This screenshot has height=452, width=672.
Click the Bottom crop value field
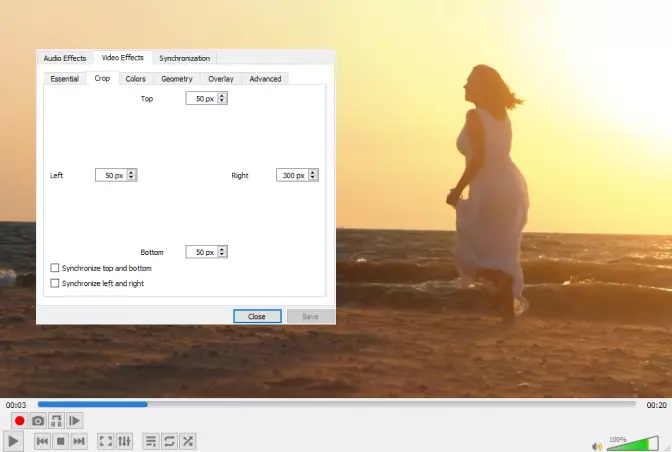[201, 252]
